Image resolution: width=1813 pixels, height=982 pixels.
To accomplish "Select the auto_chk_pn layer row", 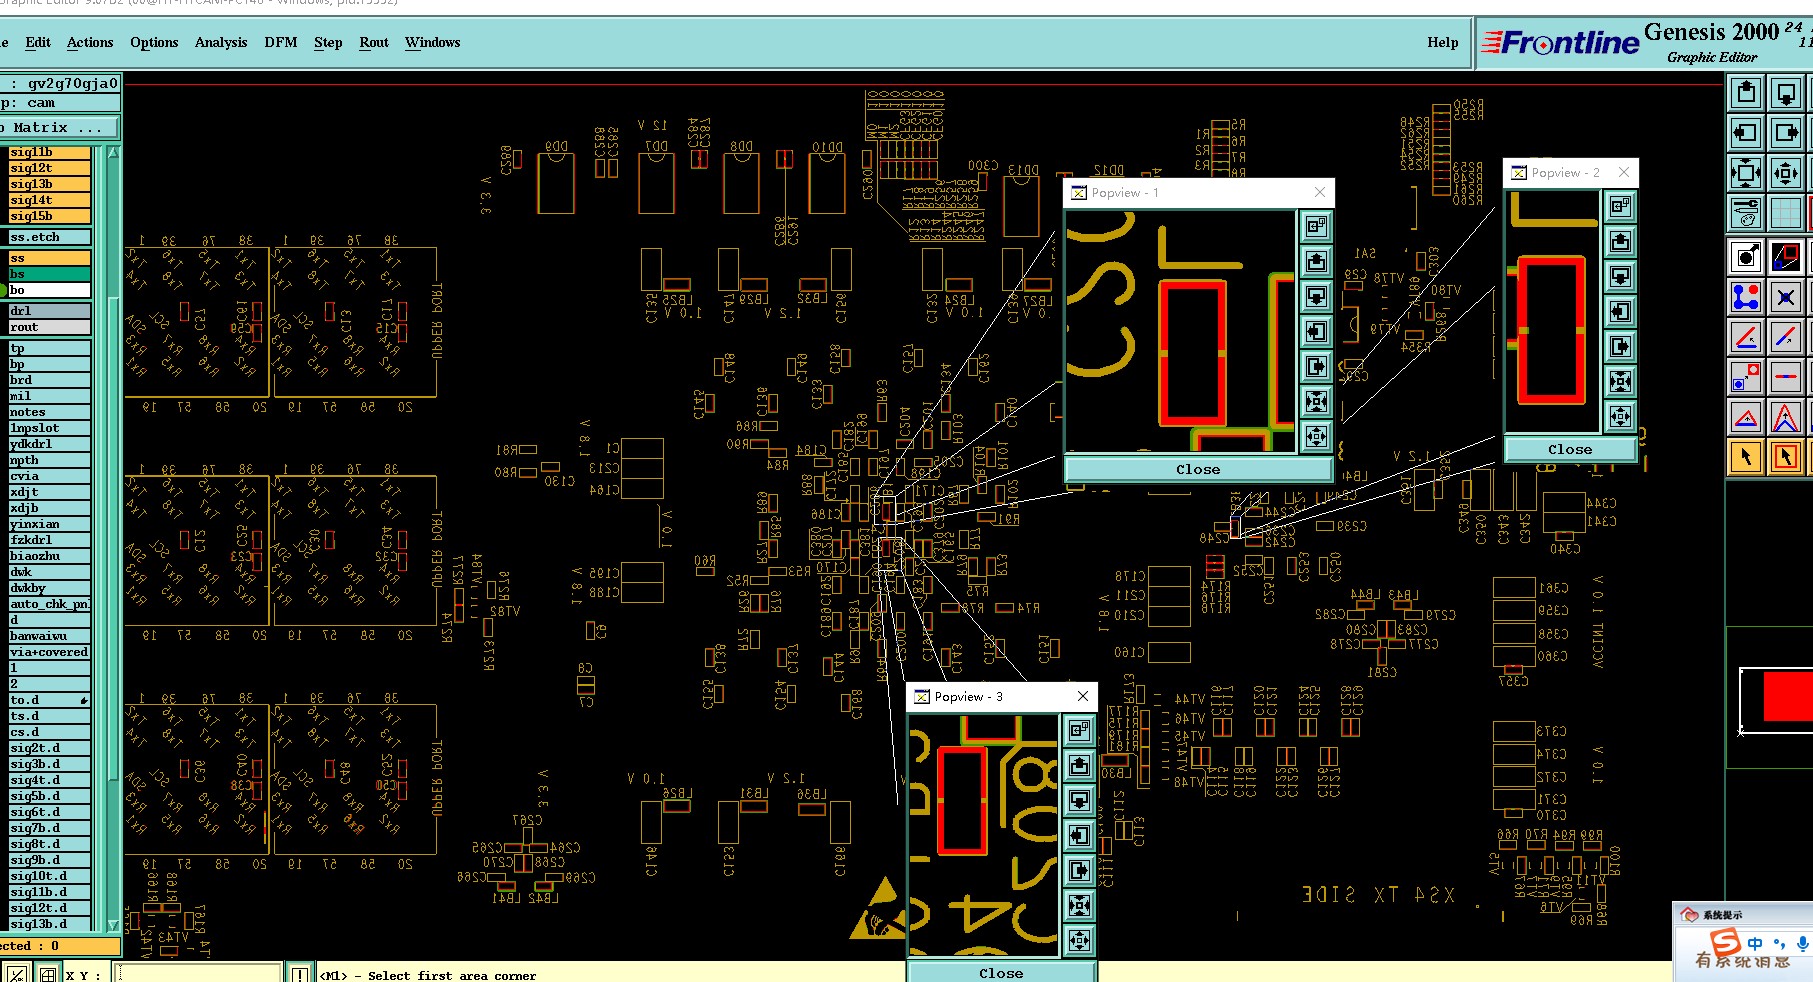I will click(50, 604).
